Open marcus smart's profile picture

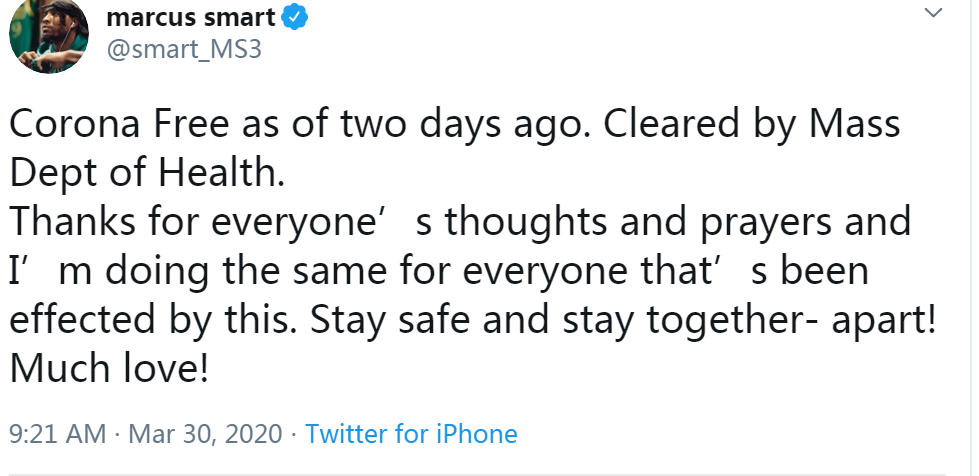pyautogui.click(x=49, y=34)
